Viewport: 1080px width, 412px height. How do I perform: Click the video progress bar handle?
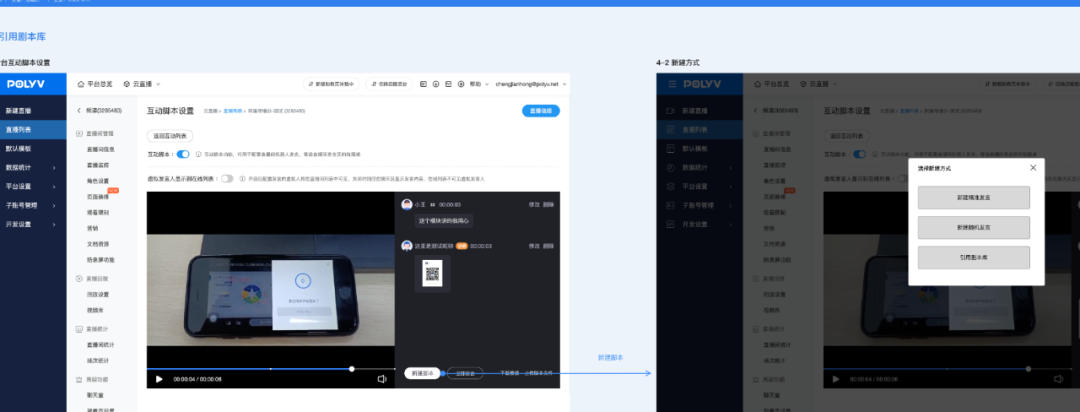tap(352, 368)
